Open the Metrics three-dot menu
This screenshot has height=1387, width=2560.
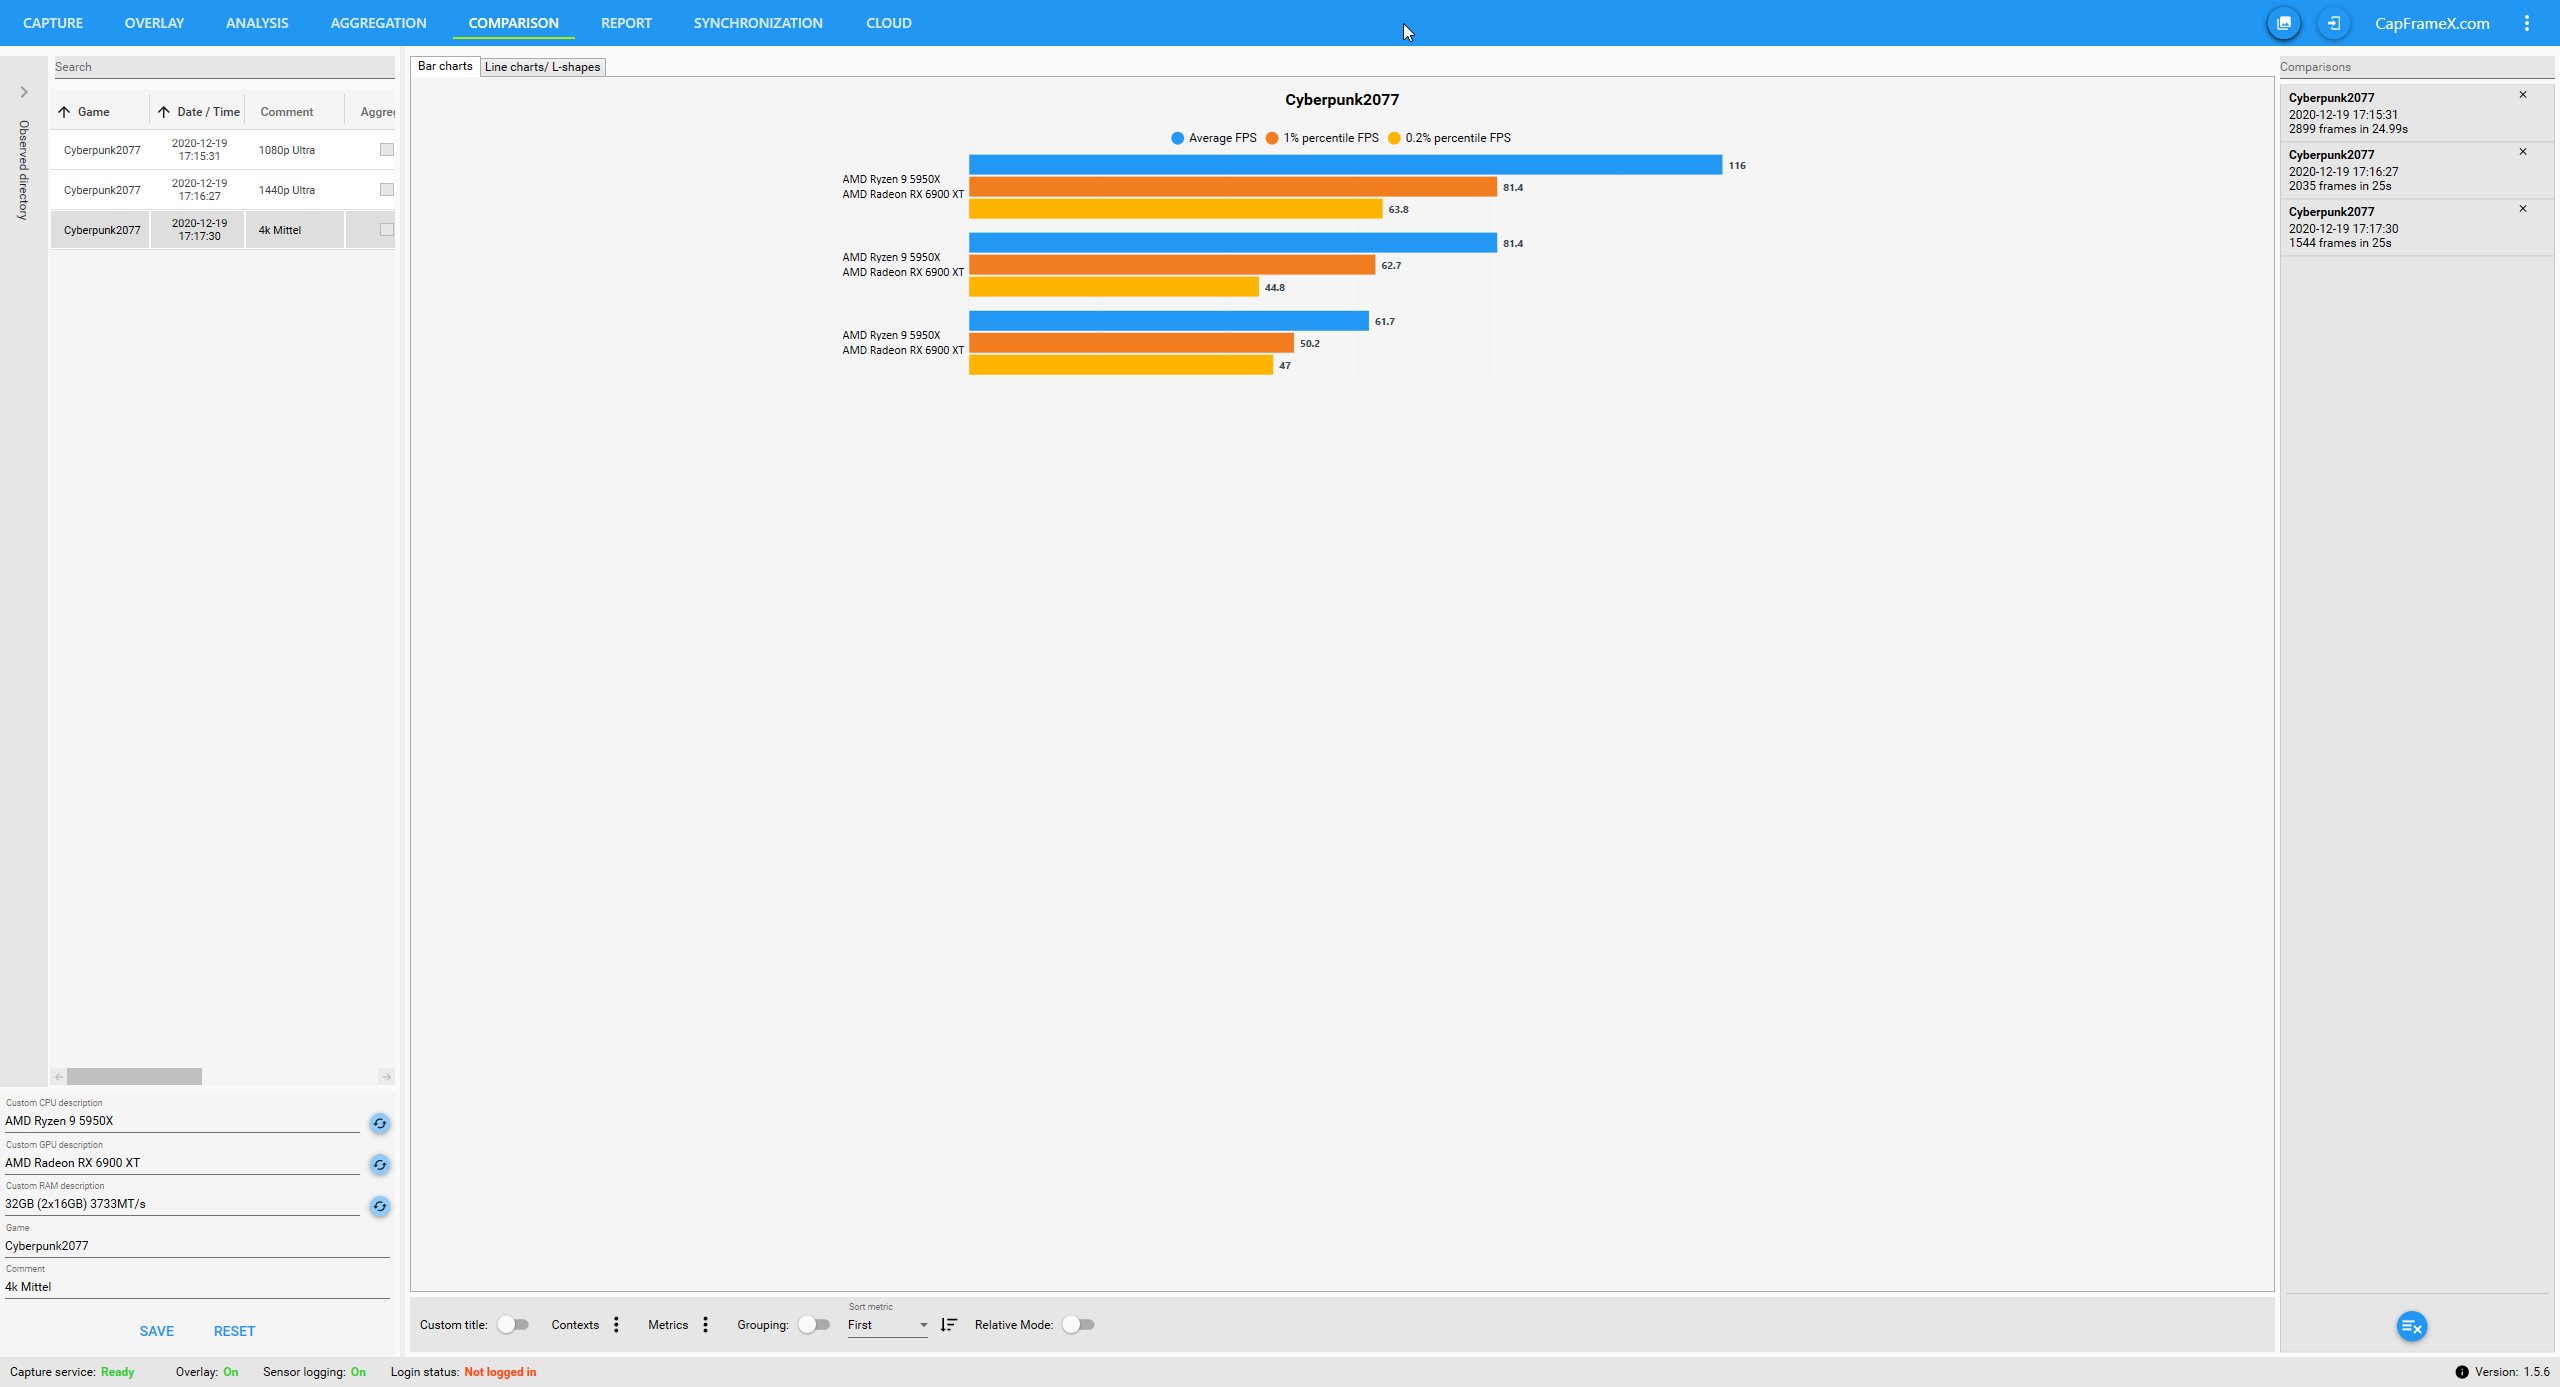click(706, 1325)
